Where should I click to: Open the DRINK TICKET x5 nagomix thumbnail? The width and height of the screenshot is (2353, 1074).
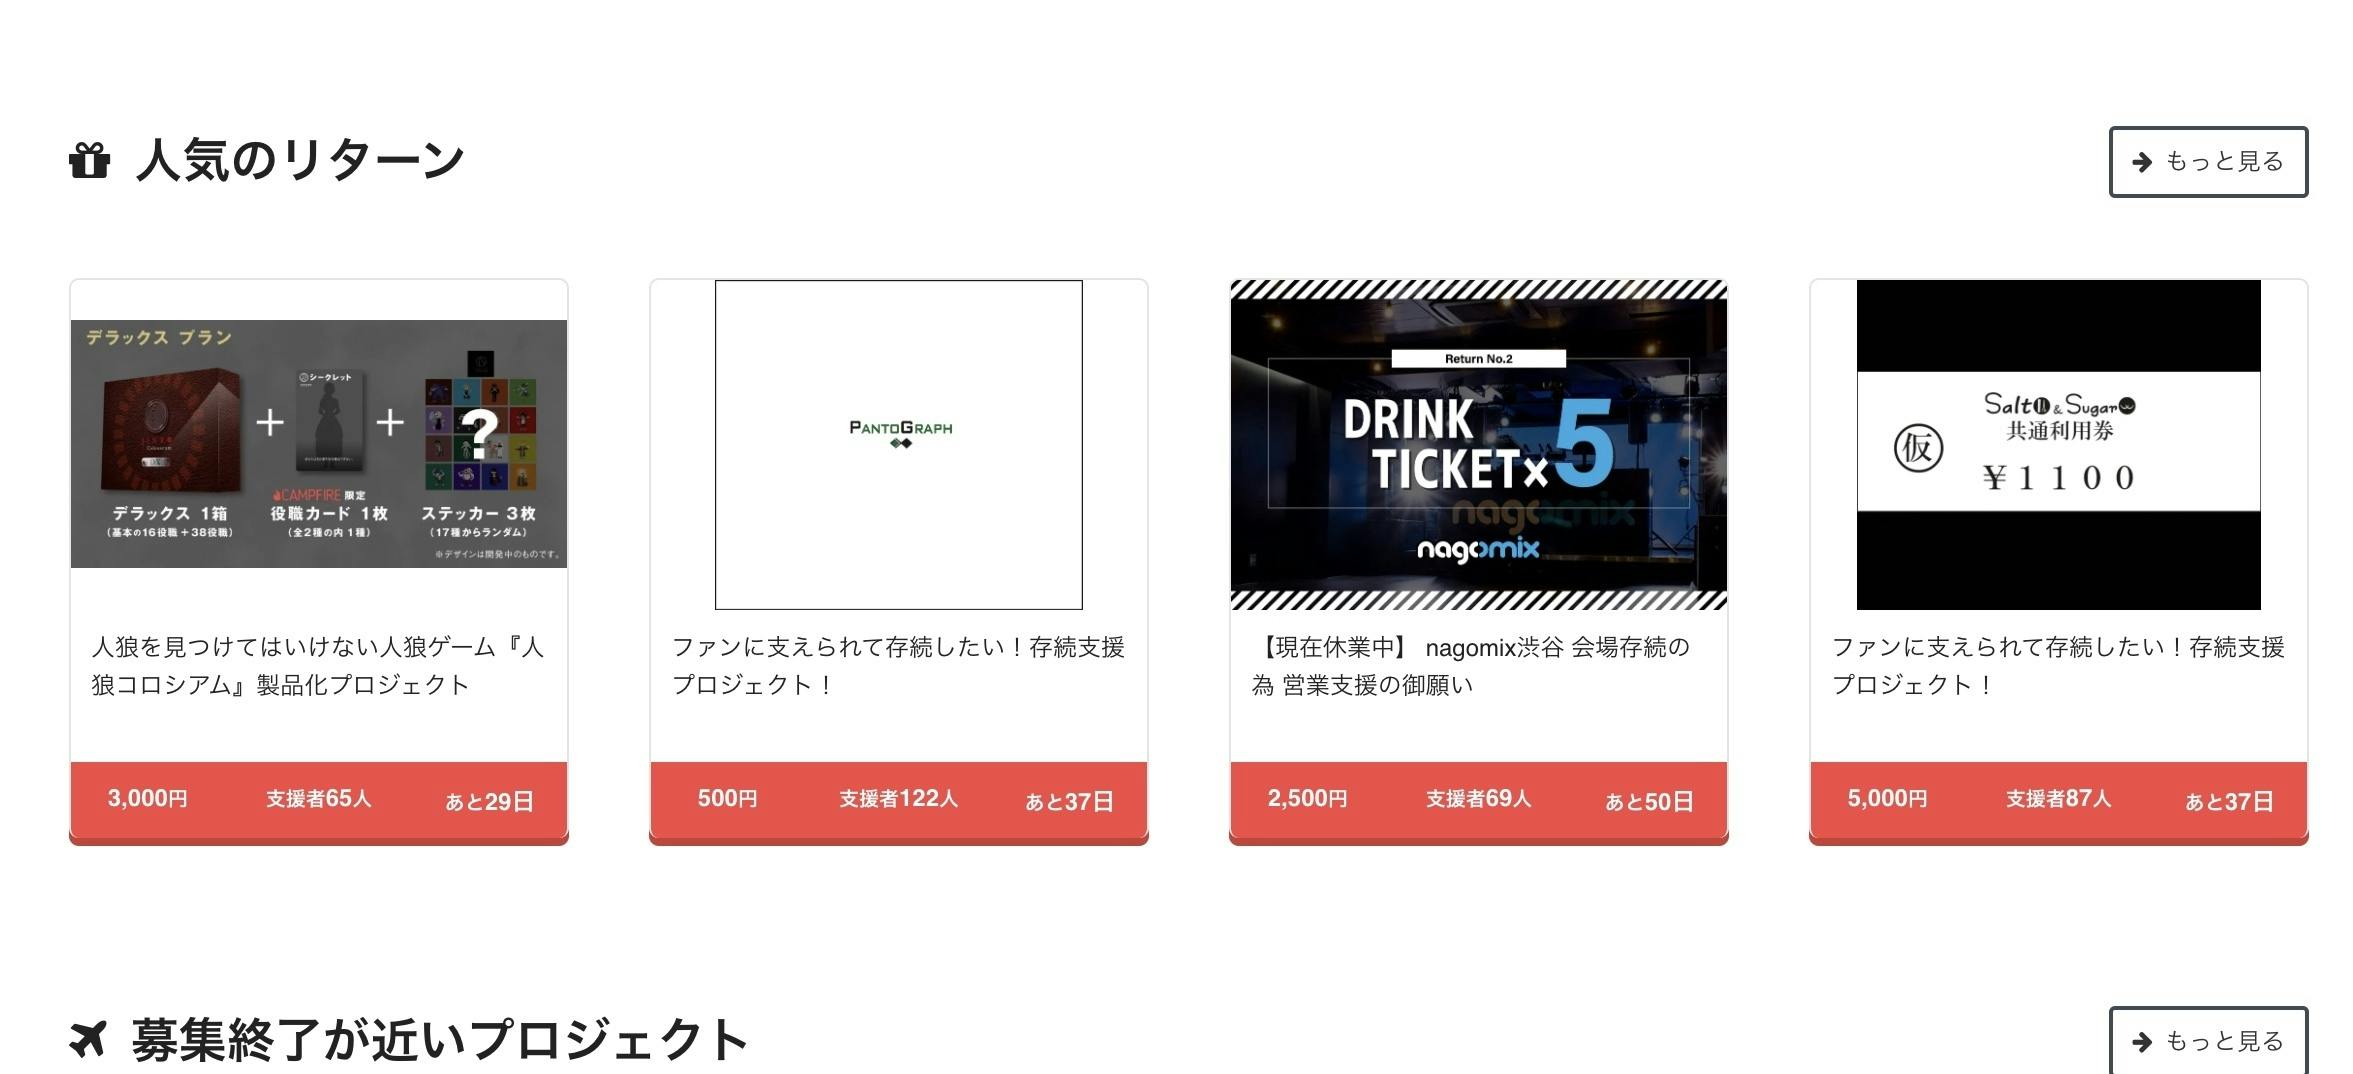coord(1479,445)
